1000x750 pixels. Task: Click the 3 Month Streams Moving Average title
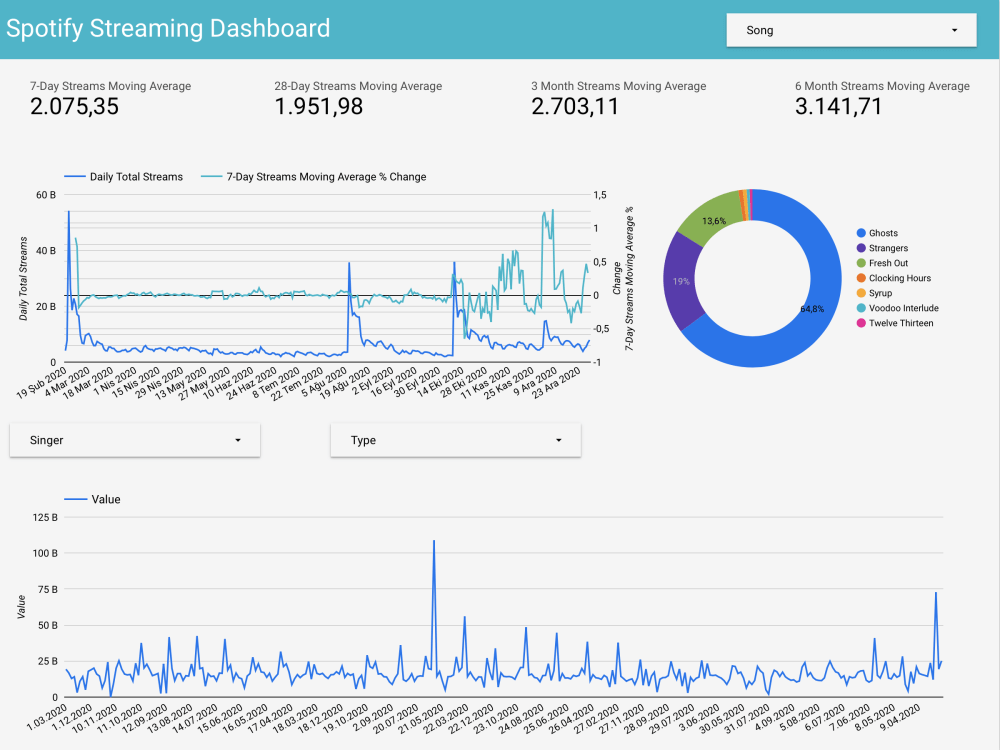pos(619,86)
